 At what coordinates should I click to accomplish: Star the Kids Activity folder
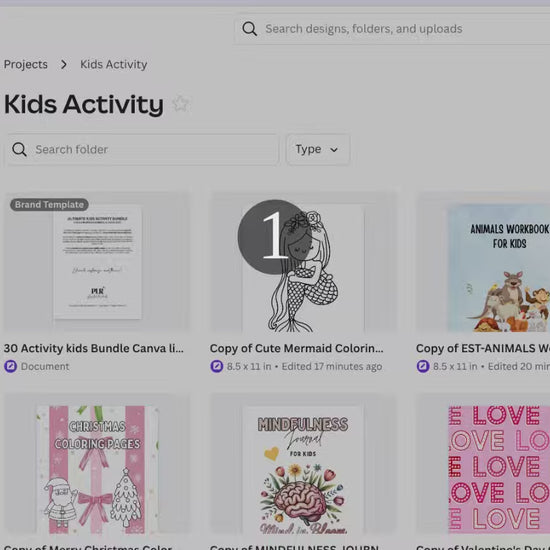click(181, 104)
